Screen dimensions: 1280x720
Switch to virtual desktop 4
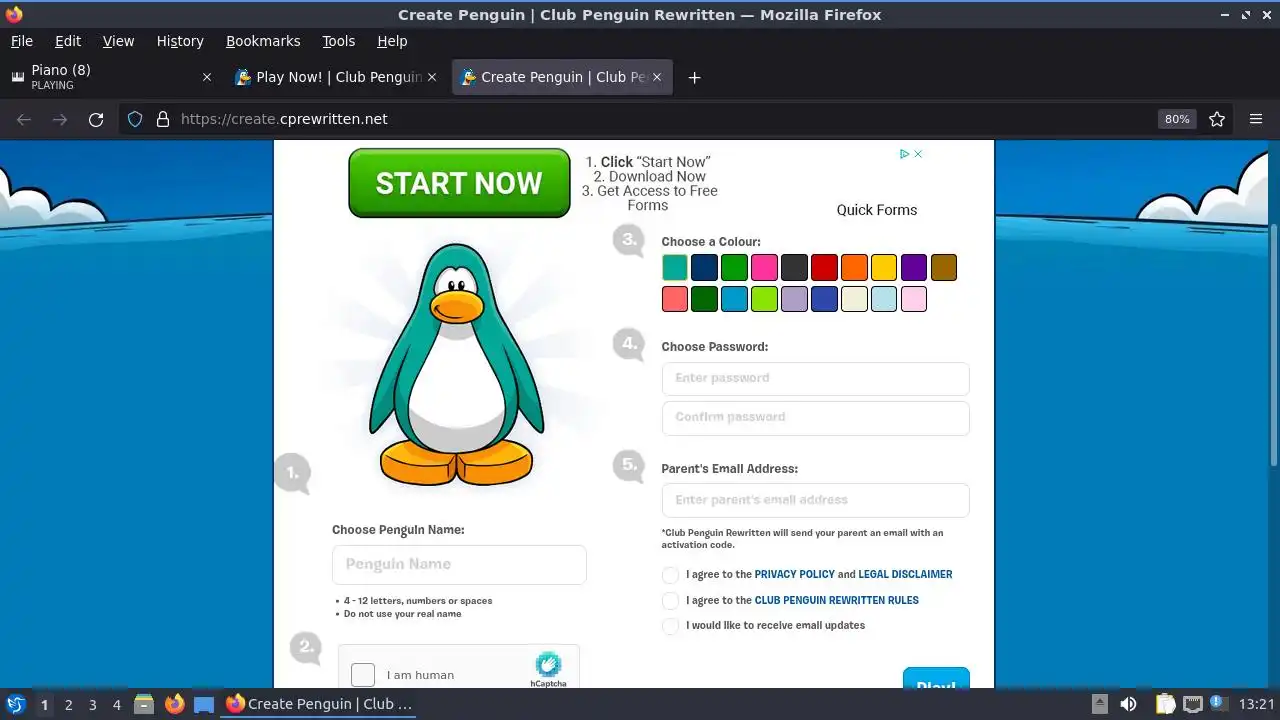click(116, 704)
